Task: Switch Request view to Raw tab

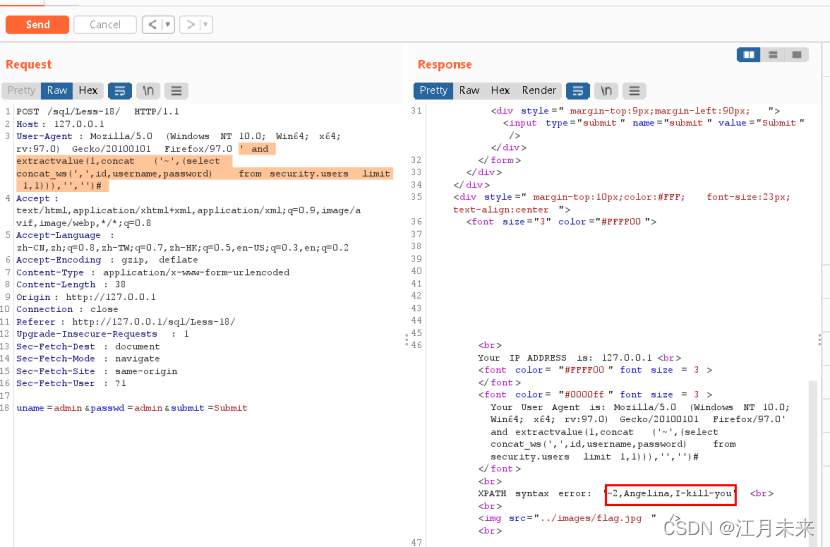Action: click(57, 91)
